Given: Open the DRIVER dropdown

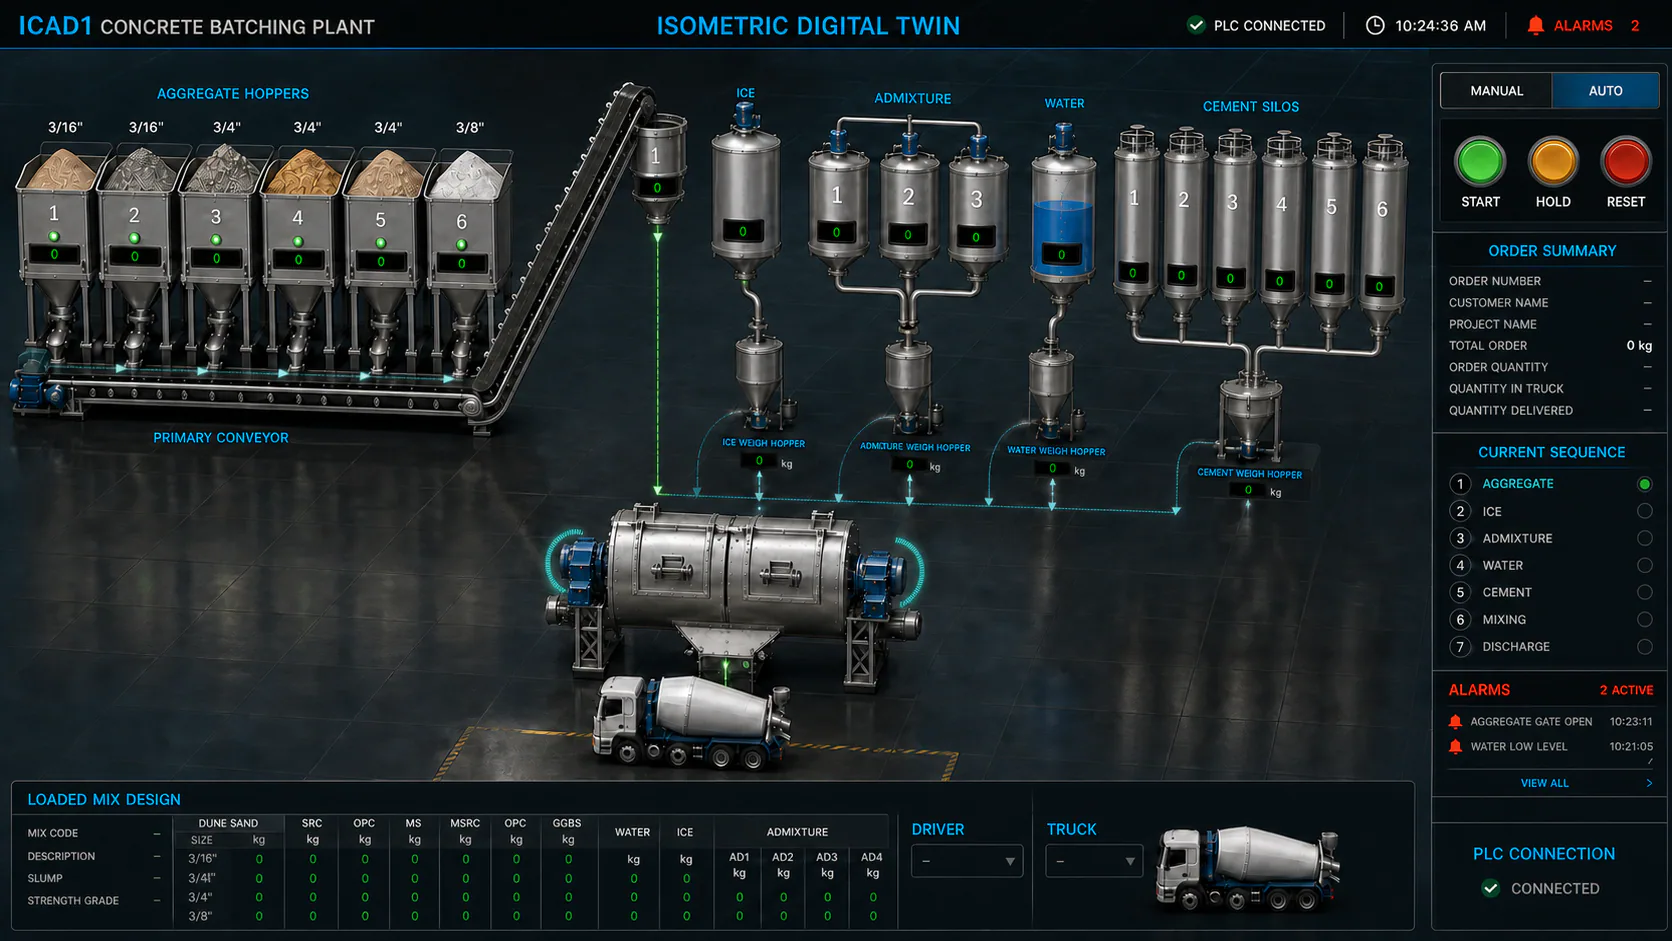Looking at the screenshot, I should point(967,861).
